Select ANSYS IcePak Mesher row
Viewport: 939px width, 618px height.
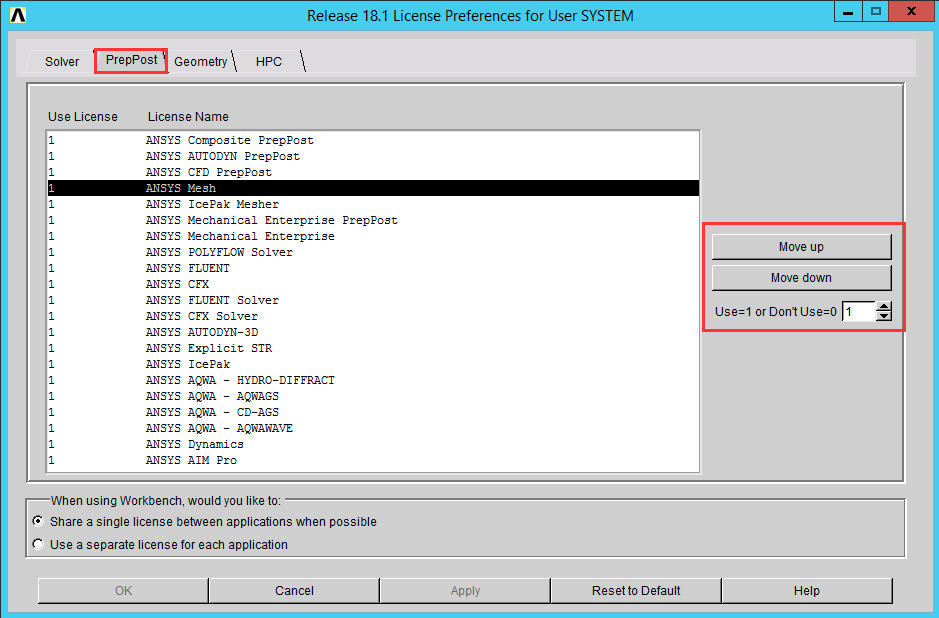point(373,204)
